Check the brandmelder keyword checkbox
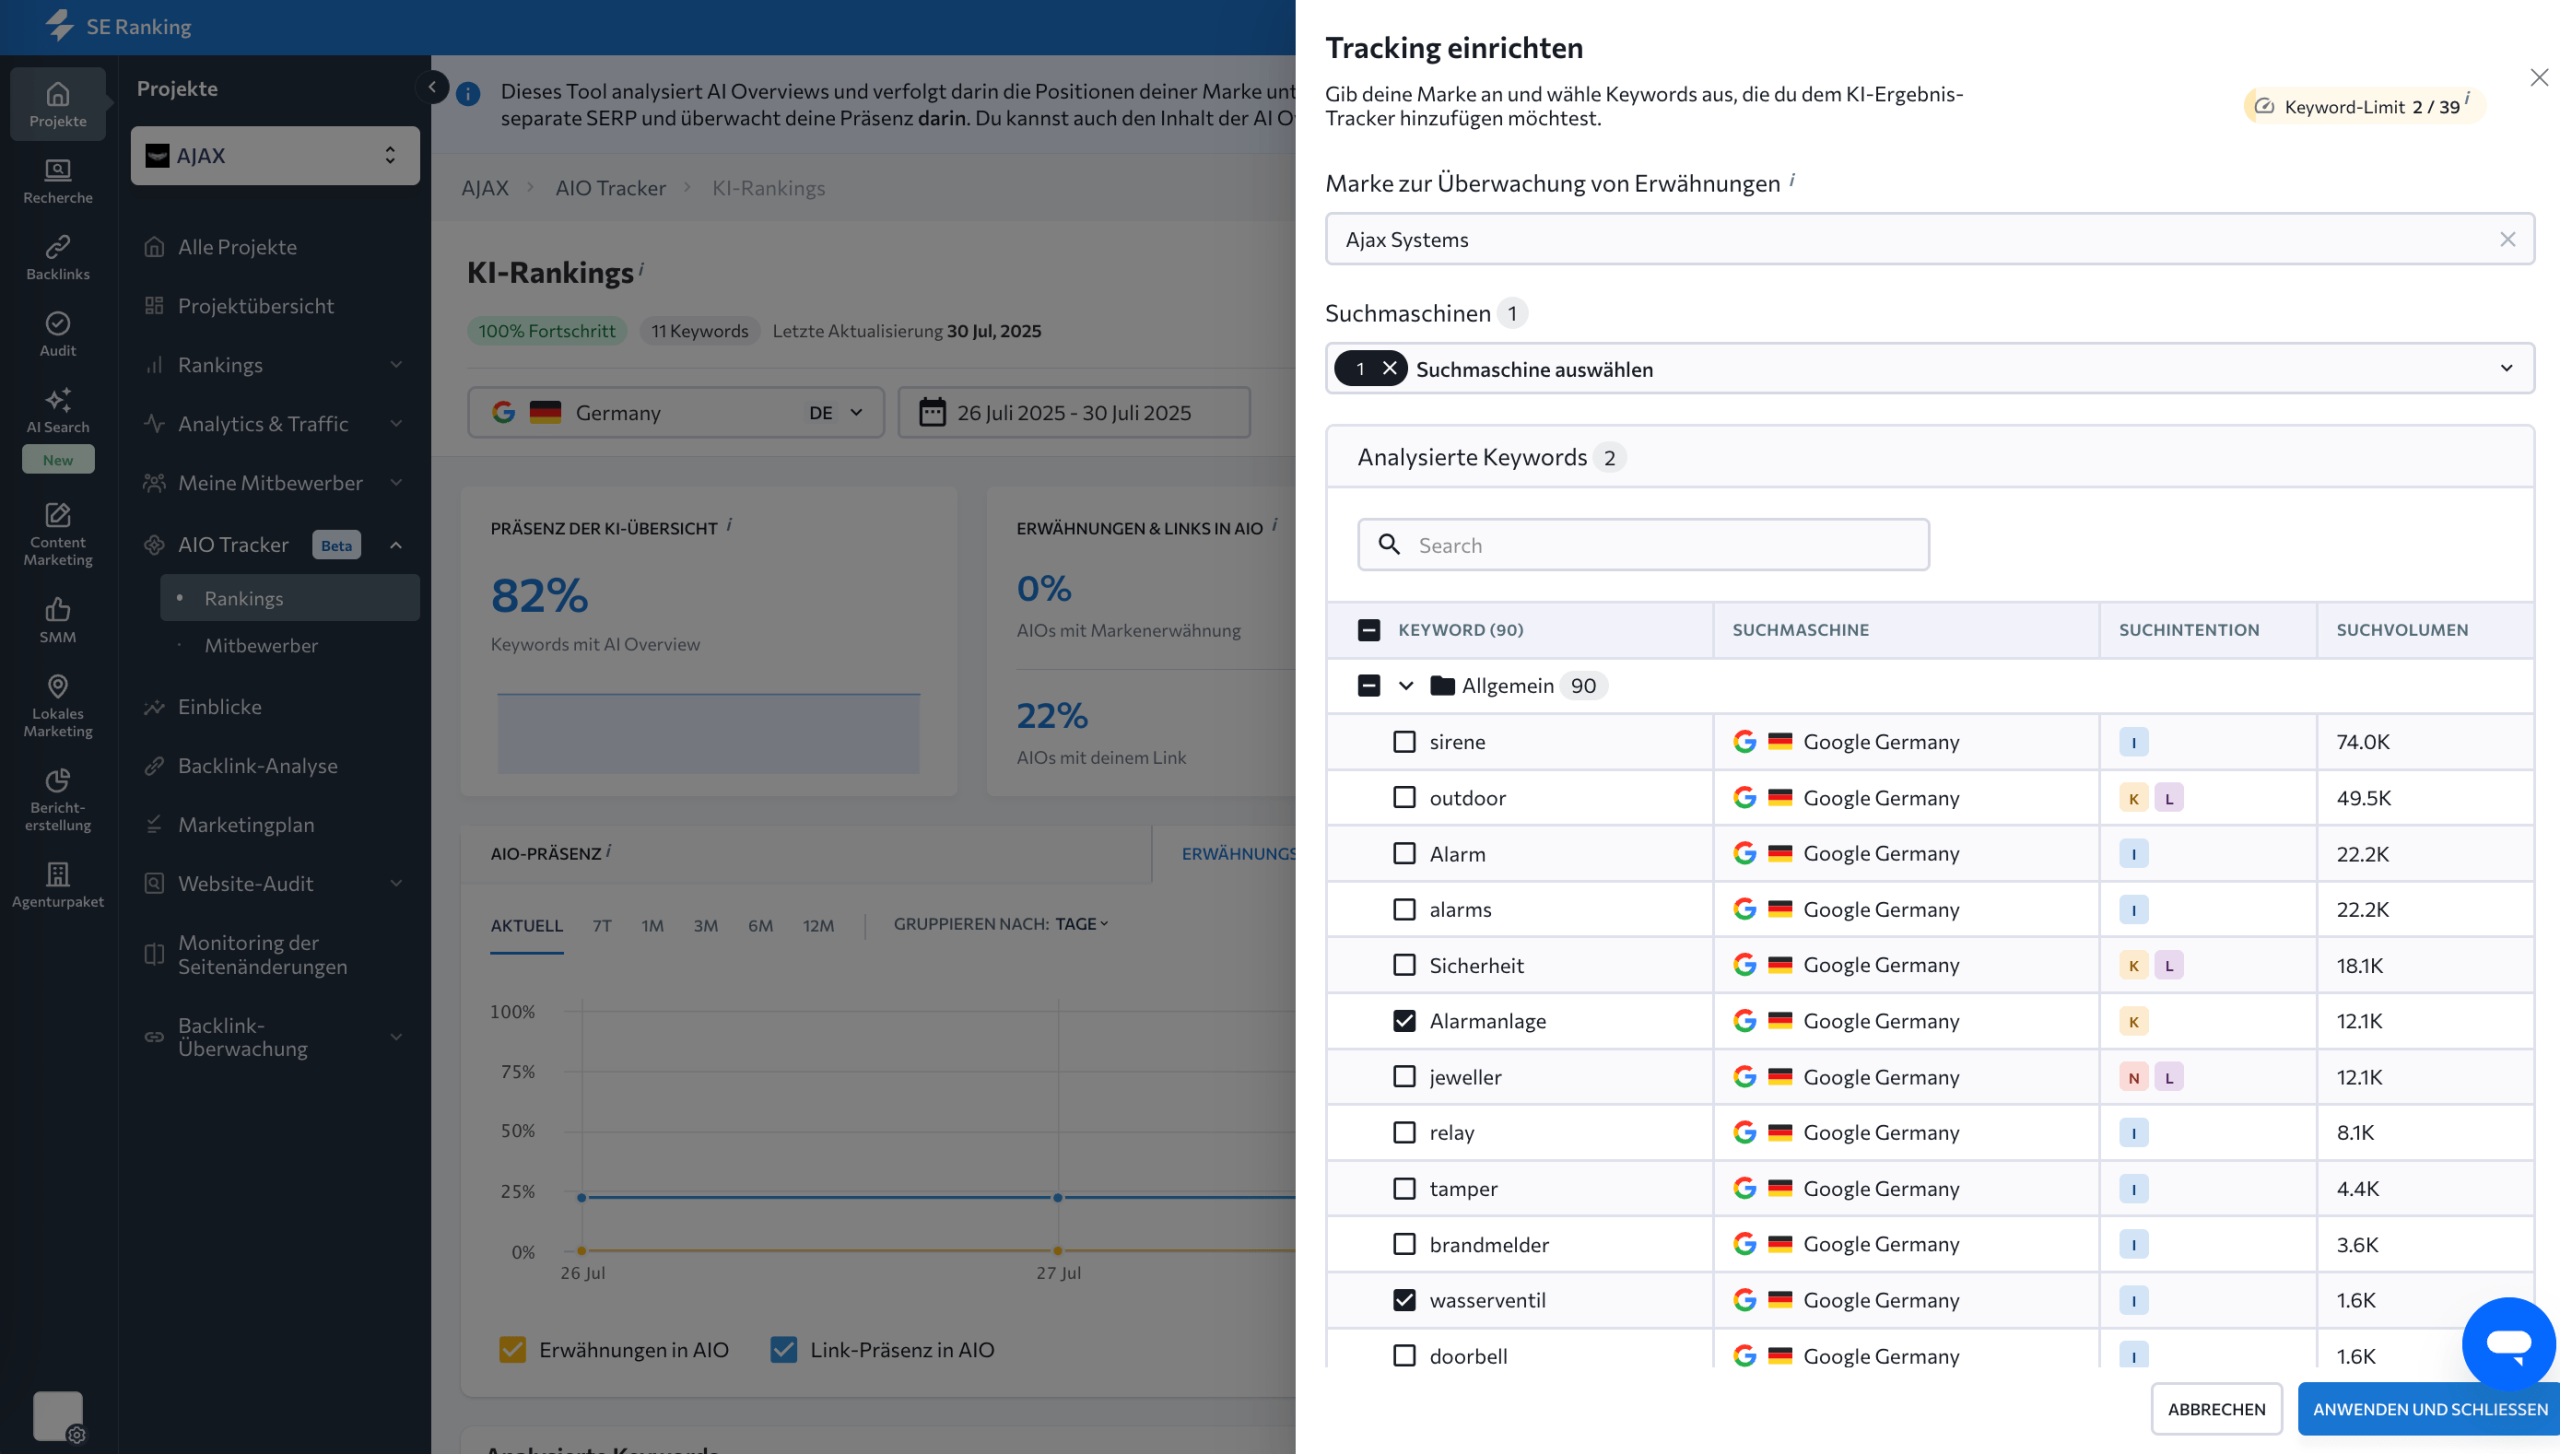Image resolution: width=2560 pixels, height=1454 pixels. [1404, 1243]
